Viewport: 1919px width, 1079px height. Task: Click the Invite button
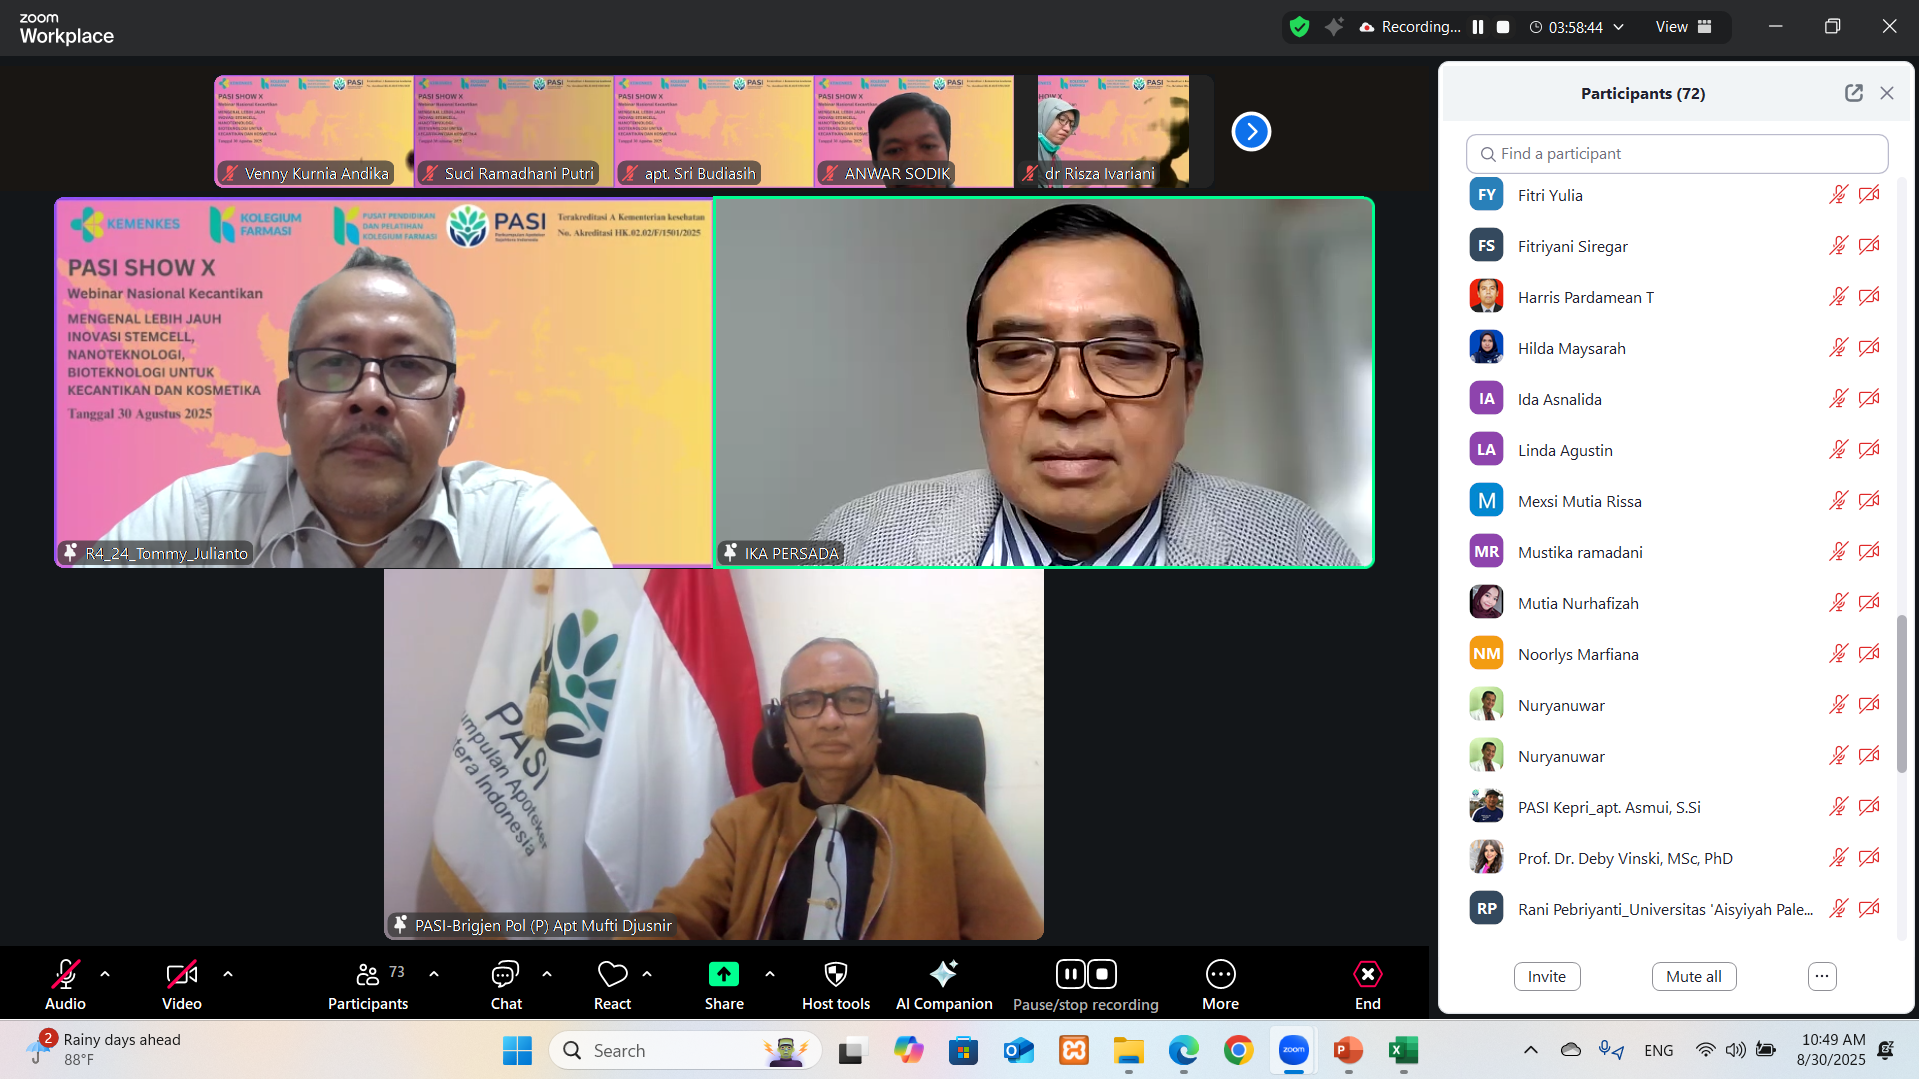pyautogui.click(x=1546, y=976)
